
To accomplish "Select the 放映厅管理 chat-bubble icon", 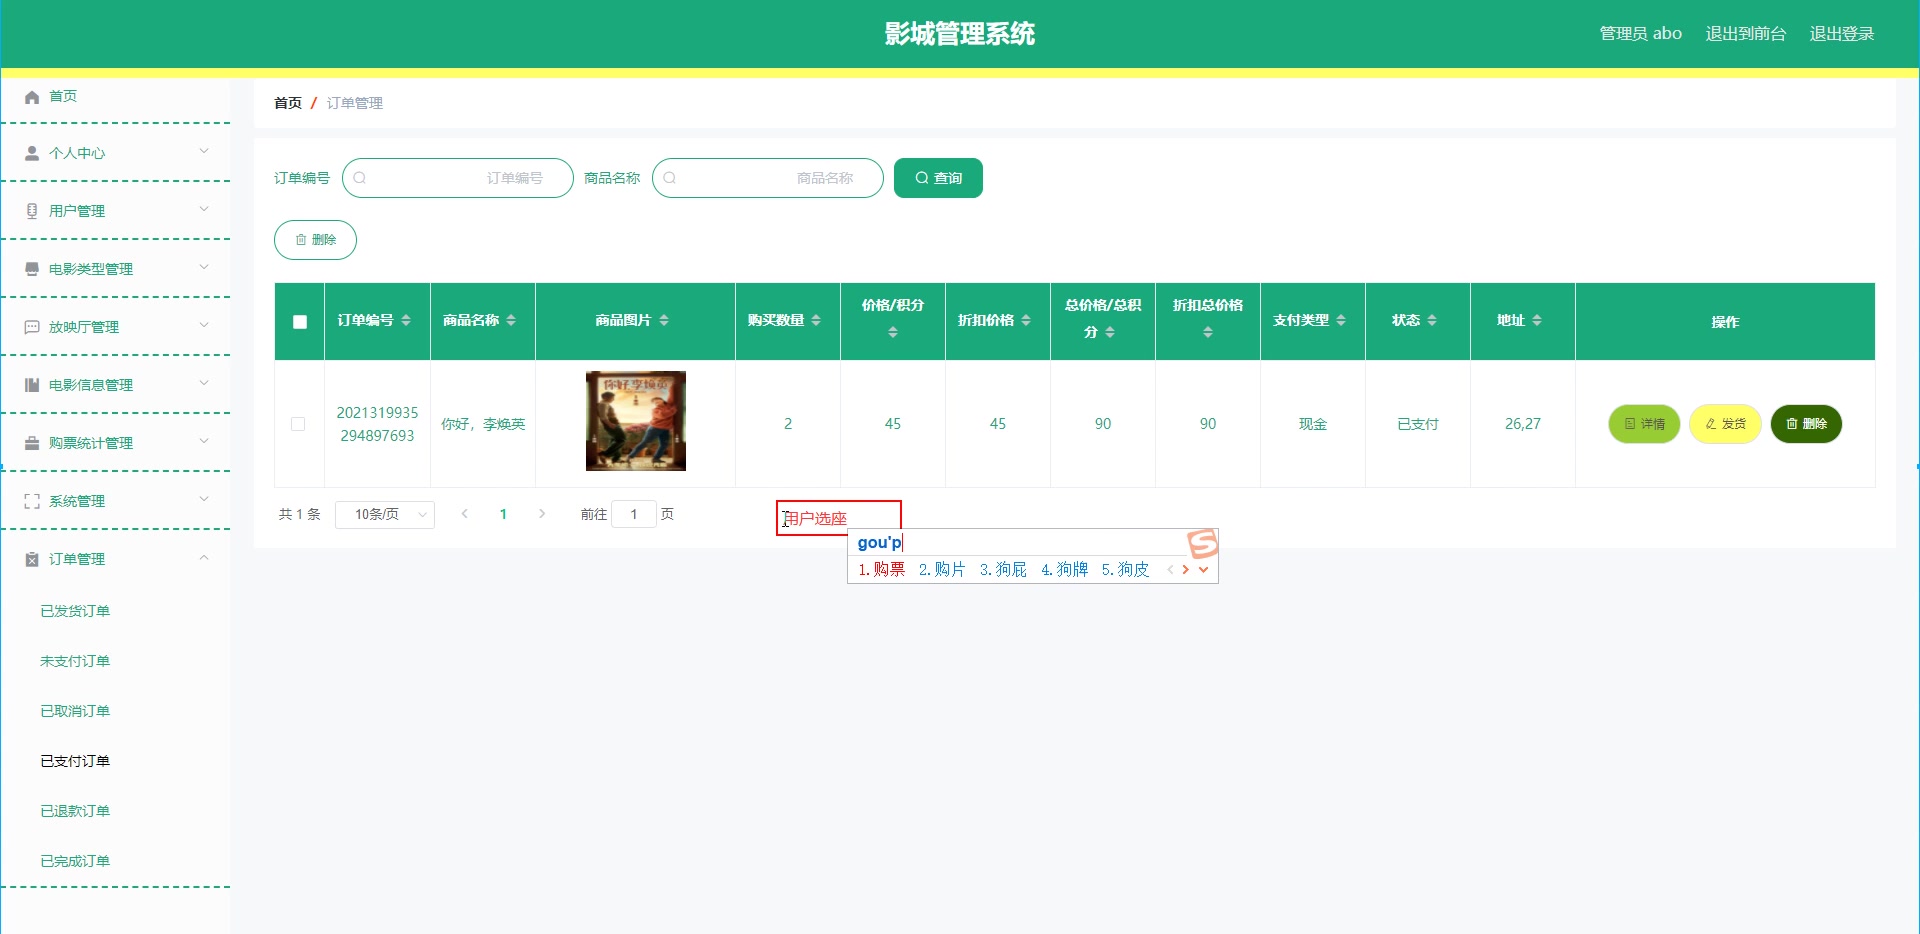I will click(30, 325).
